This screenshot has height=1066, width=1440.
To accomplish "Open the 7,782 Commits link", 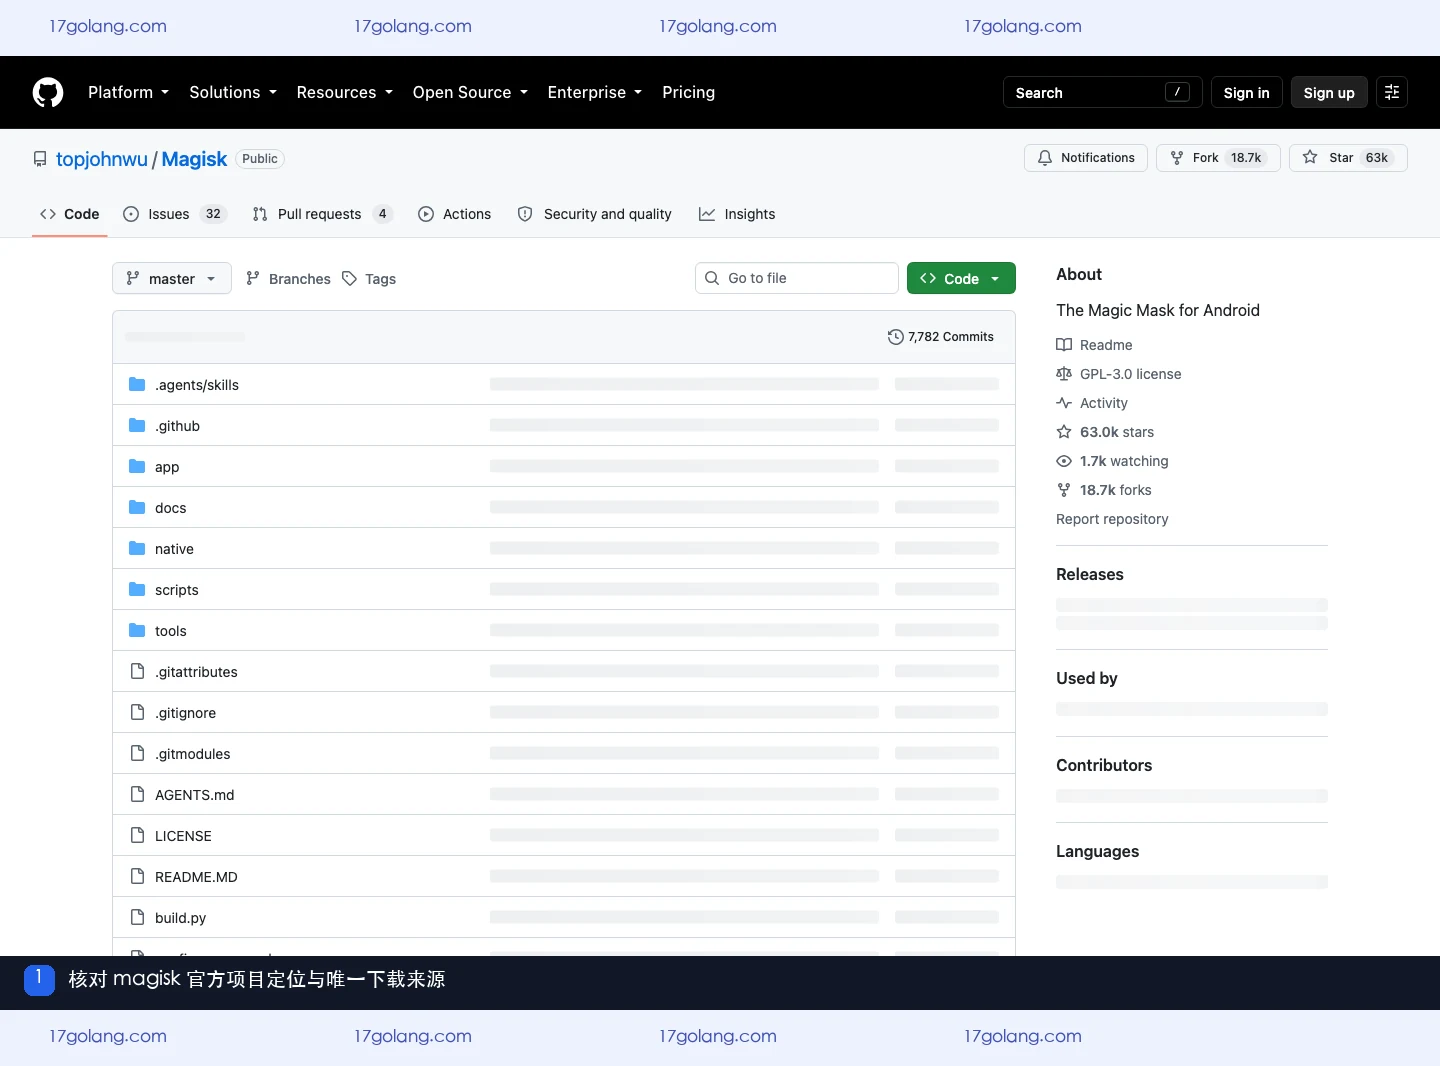I will pyautogui.click(x=941, y=337).
